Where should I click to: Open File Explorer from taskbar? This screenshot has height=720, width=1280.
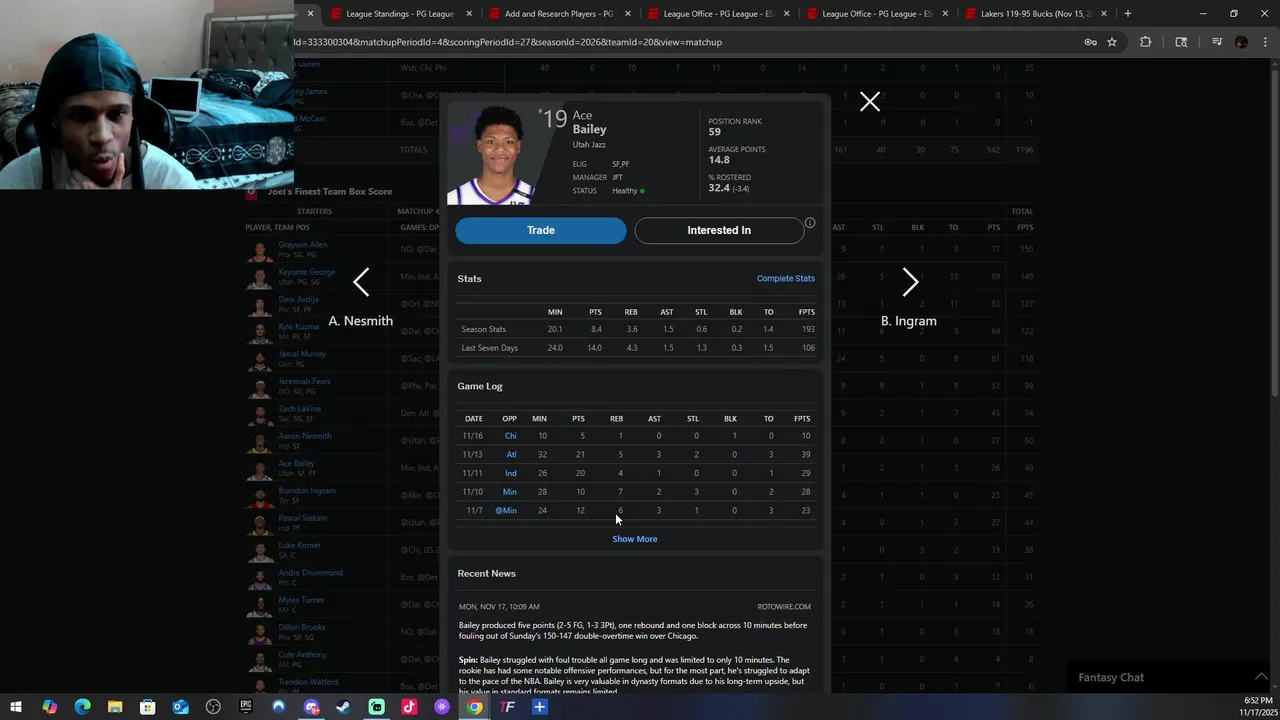click(x=115, y=707)
